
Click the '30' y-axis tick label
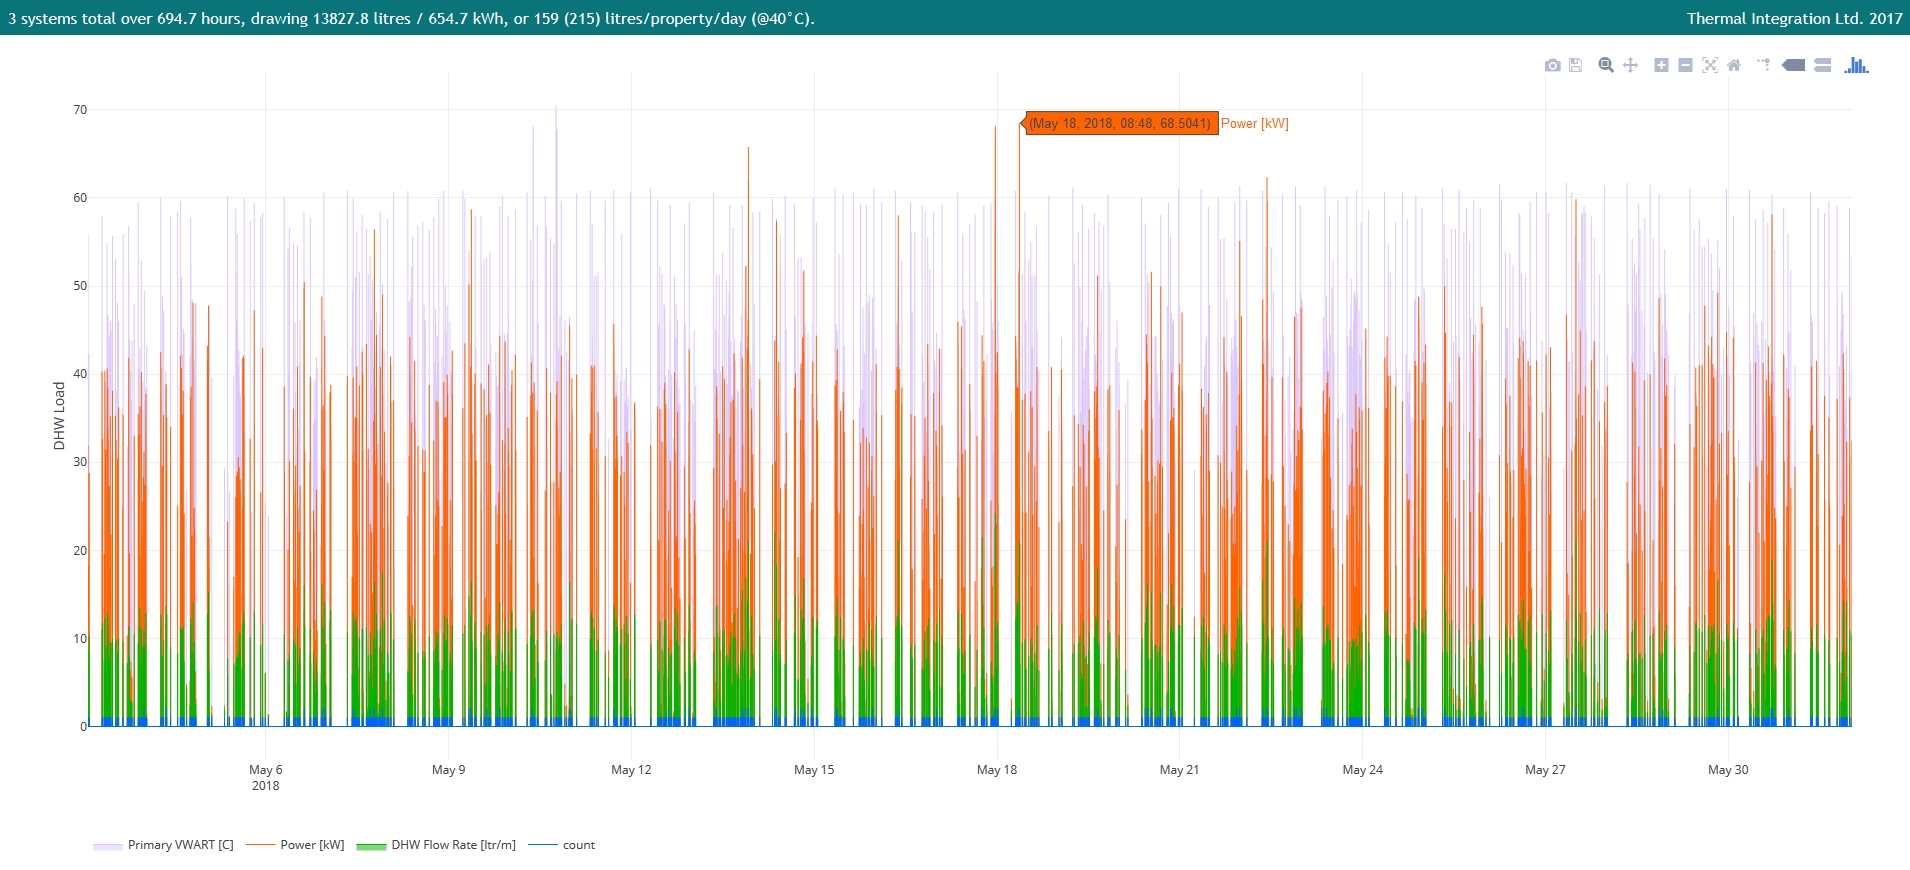[x=80, y=462]
